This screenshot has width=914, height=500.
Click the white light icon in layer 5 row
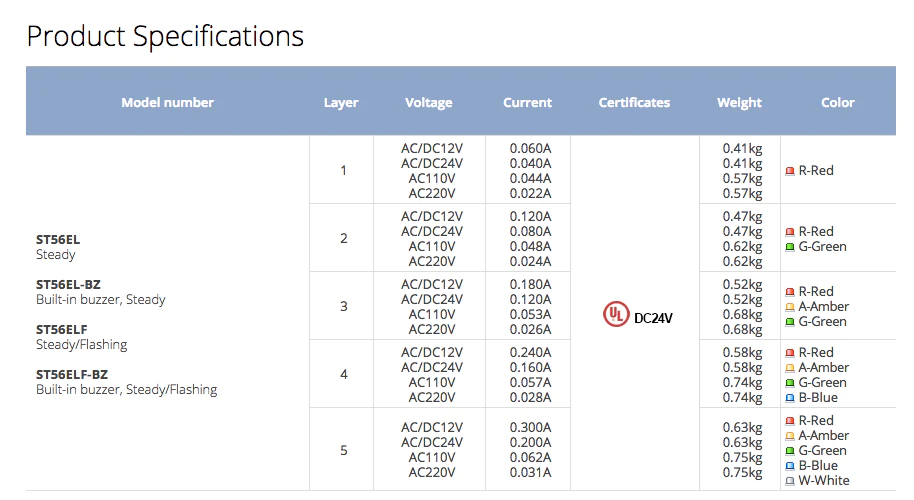tap(790, 481)
